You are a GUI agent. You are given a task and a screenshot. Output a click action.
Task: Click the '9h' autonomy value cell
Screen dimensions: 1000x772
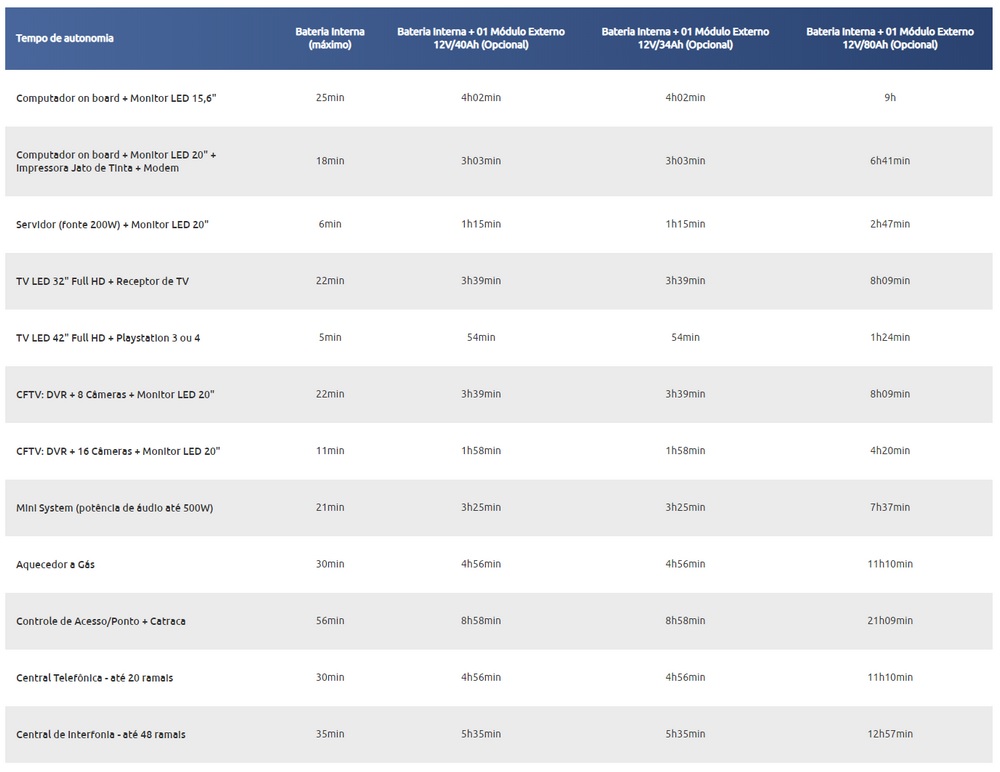point(890,98)
